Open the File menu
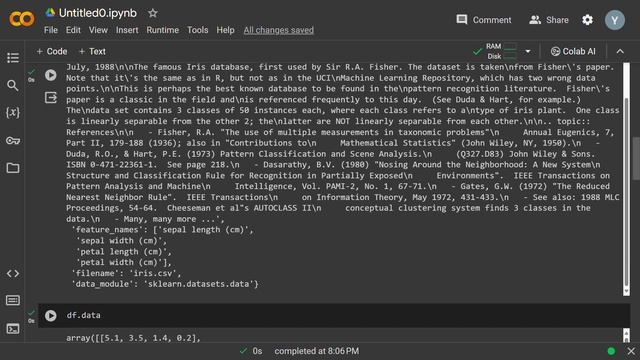Viewport: 640px width, 360px height. point(51,30)
